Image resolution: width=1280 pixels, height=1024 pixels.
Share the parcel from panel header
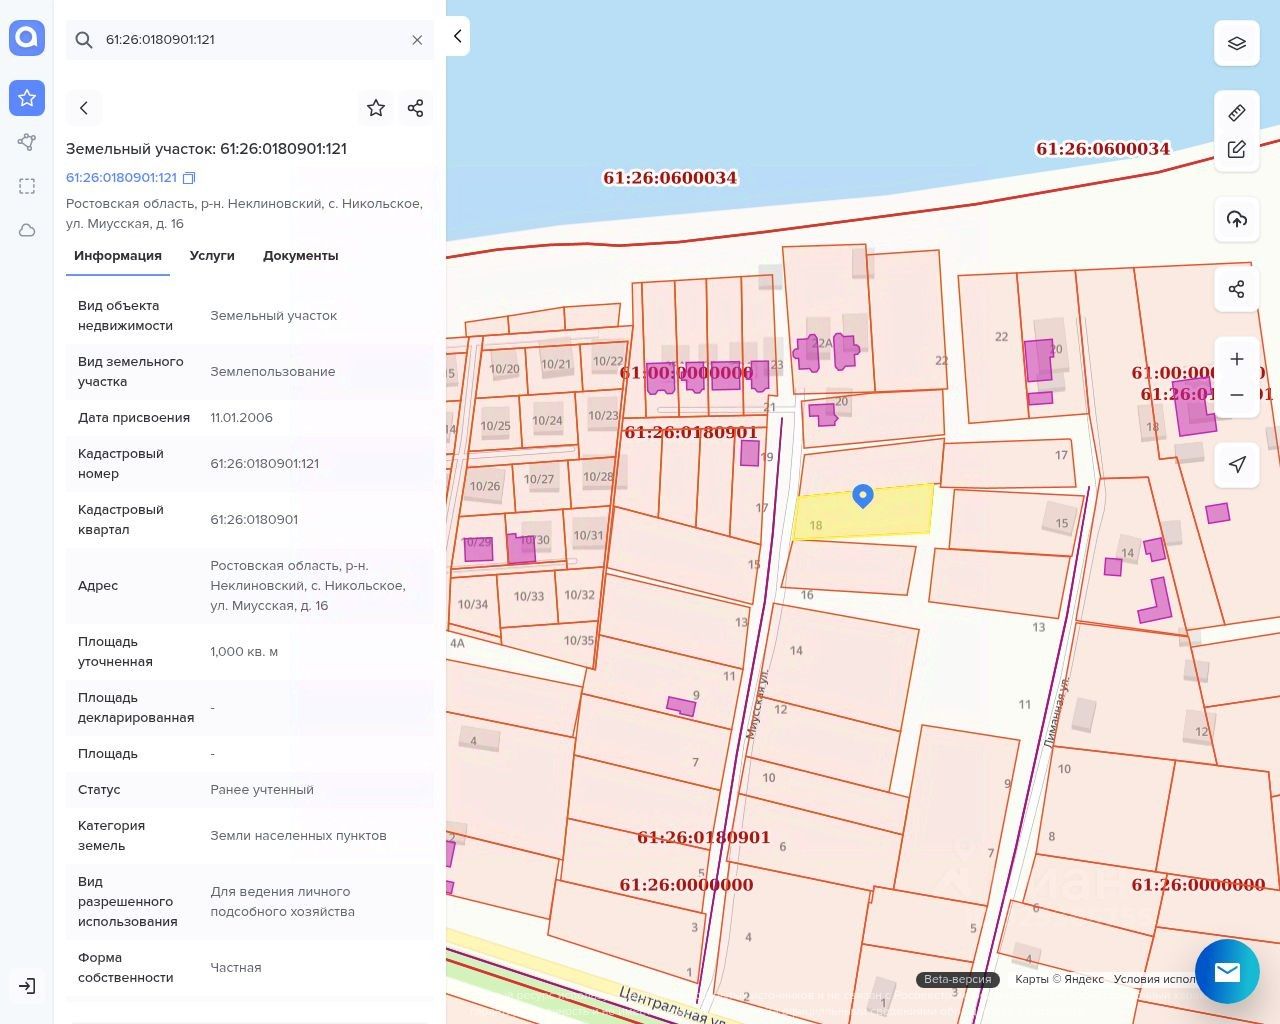coord(416,108)
